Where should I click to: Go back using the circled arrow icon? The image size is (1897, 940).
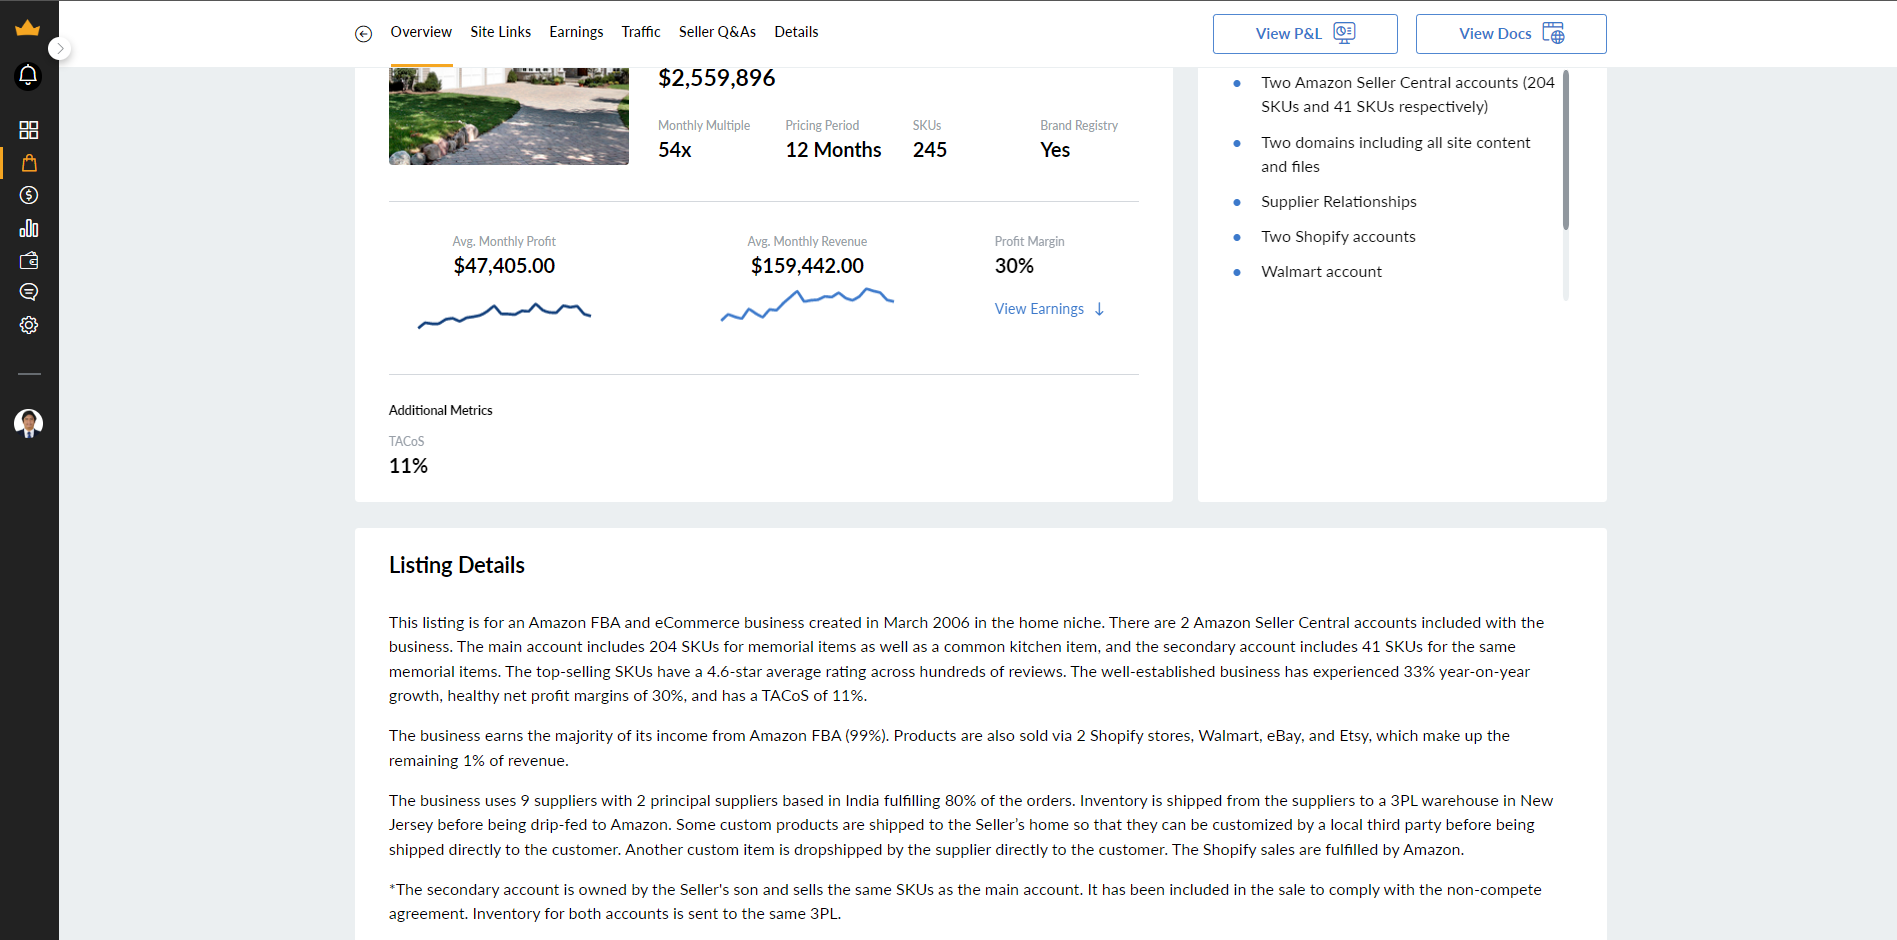tap(363, 34)
